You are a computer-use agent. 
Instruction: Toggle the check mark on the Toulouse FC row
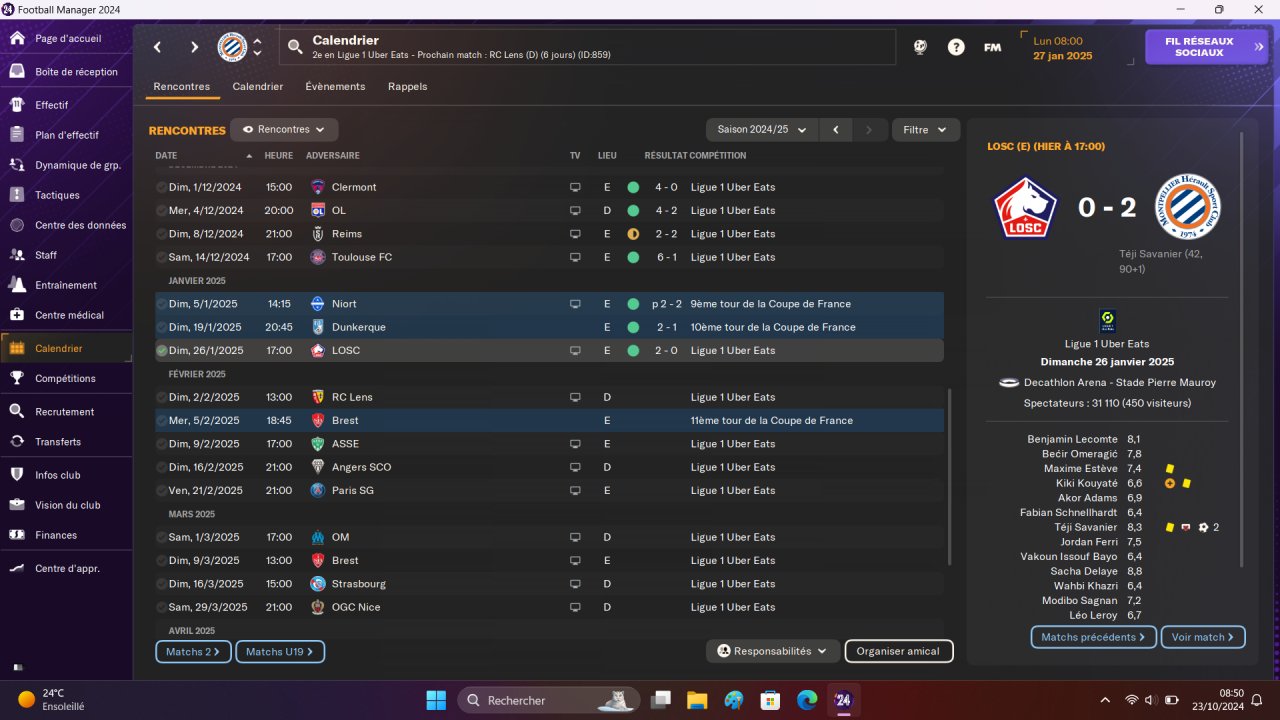[x=162, y=257]
